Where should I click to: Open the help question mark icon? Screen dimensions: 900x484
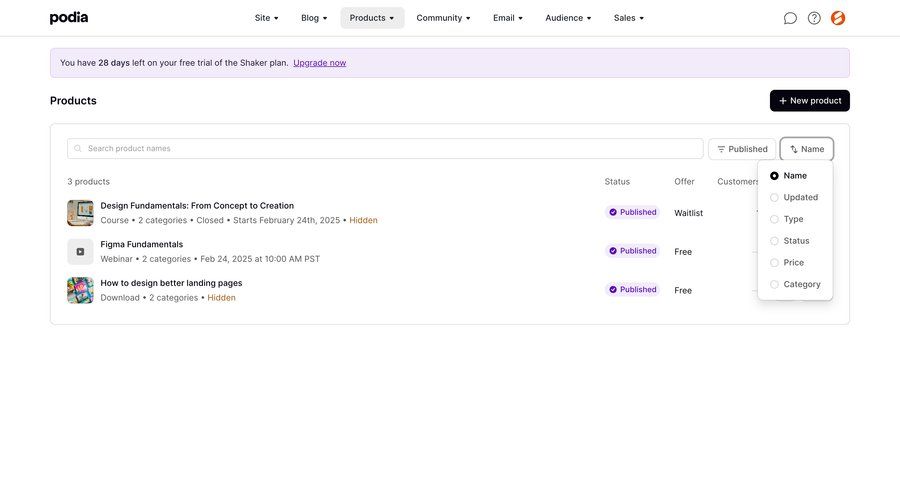pyautogui.click(x=814, y=18)
